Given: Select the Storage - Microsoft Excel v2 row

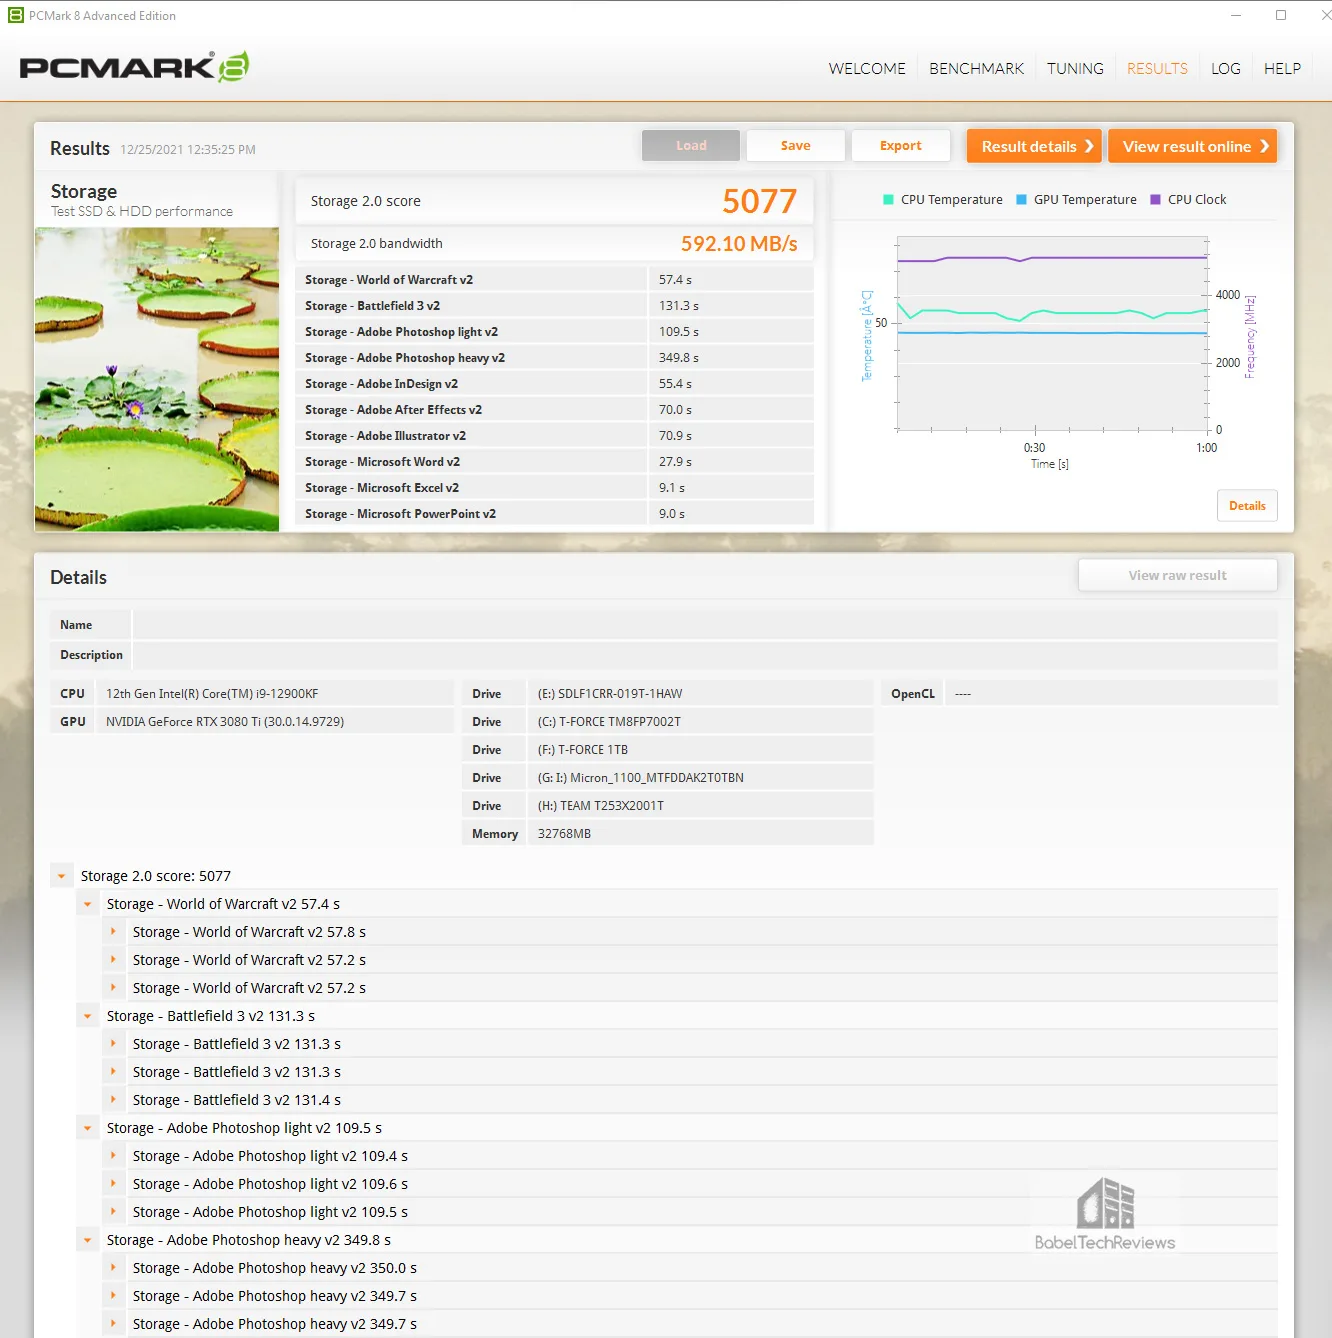Looking at the screenshot, I should click(x=554, y=488).
